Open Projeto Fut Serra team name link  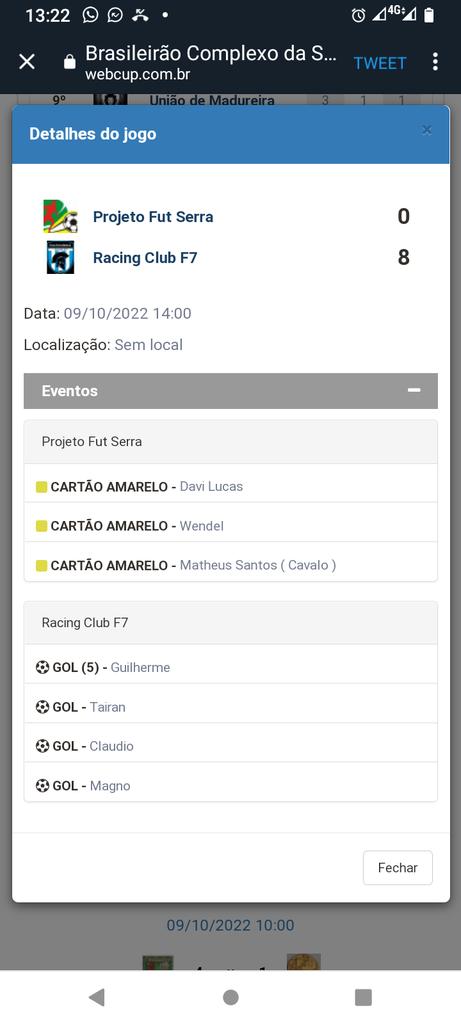pyautogui.click(x=153, y=217)
